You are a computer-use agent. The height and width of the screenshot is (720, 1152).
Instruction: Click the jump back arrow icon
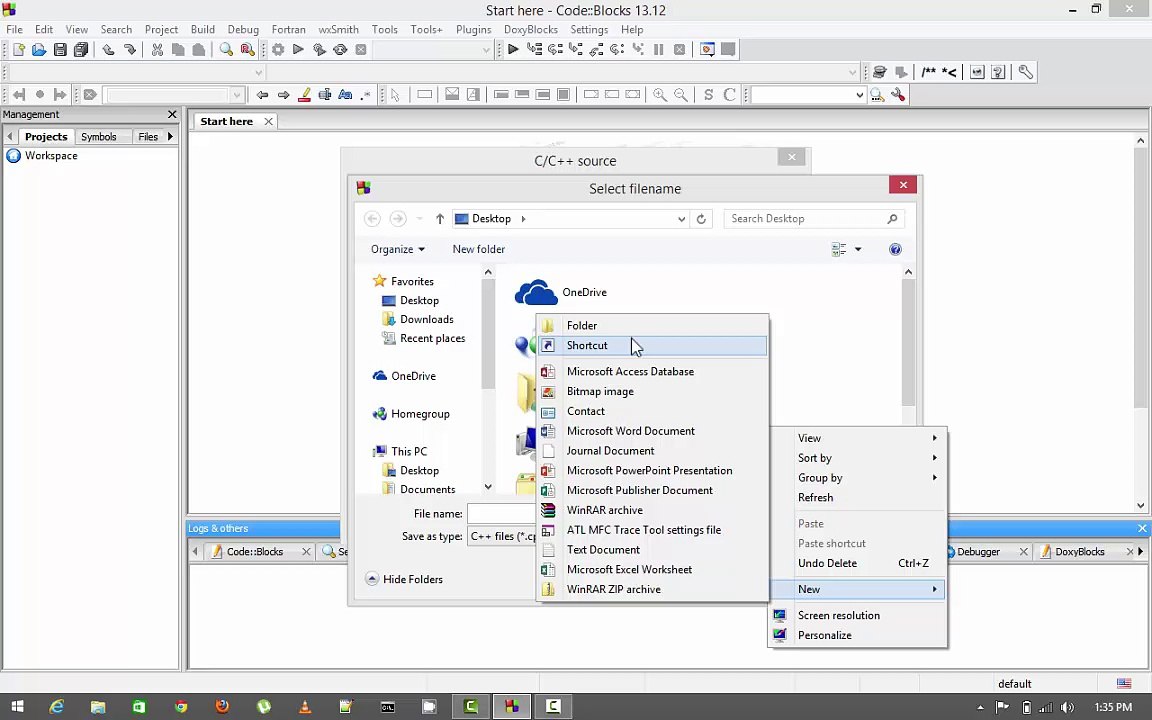point(262,95)
